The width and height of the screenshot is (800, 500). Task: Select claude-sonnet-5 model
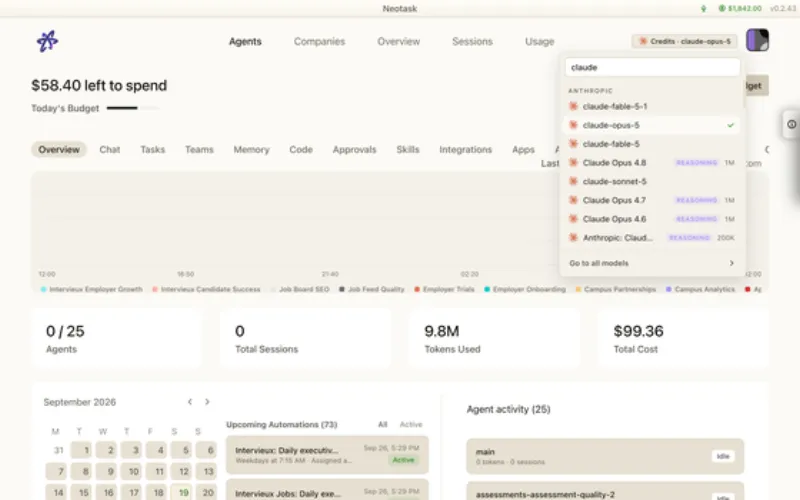tap(652, 181)
